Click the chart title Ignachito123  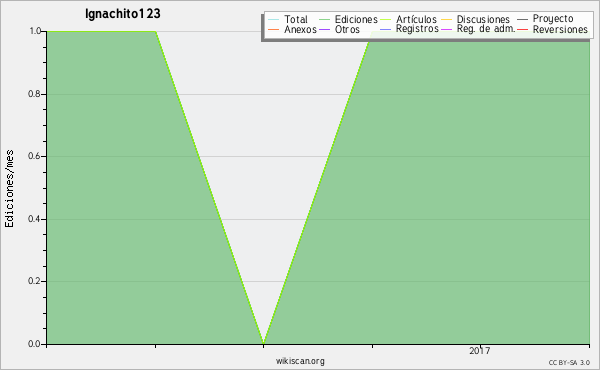point(122,14)
